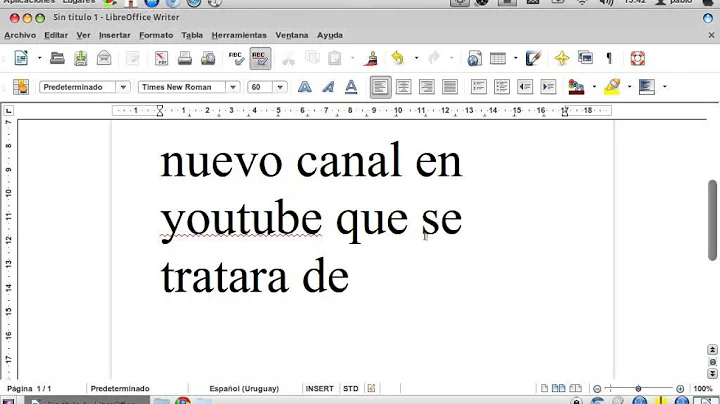This screenshot has width=720, height=404.
Task: Apply the Font Color
Action: pos(576,87)
